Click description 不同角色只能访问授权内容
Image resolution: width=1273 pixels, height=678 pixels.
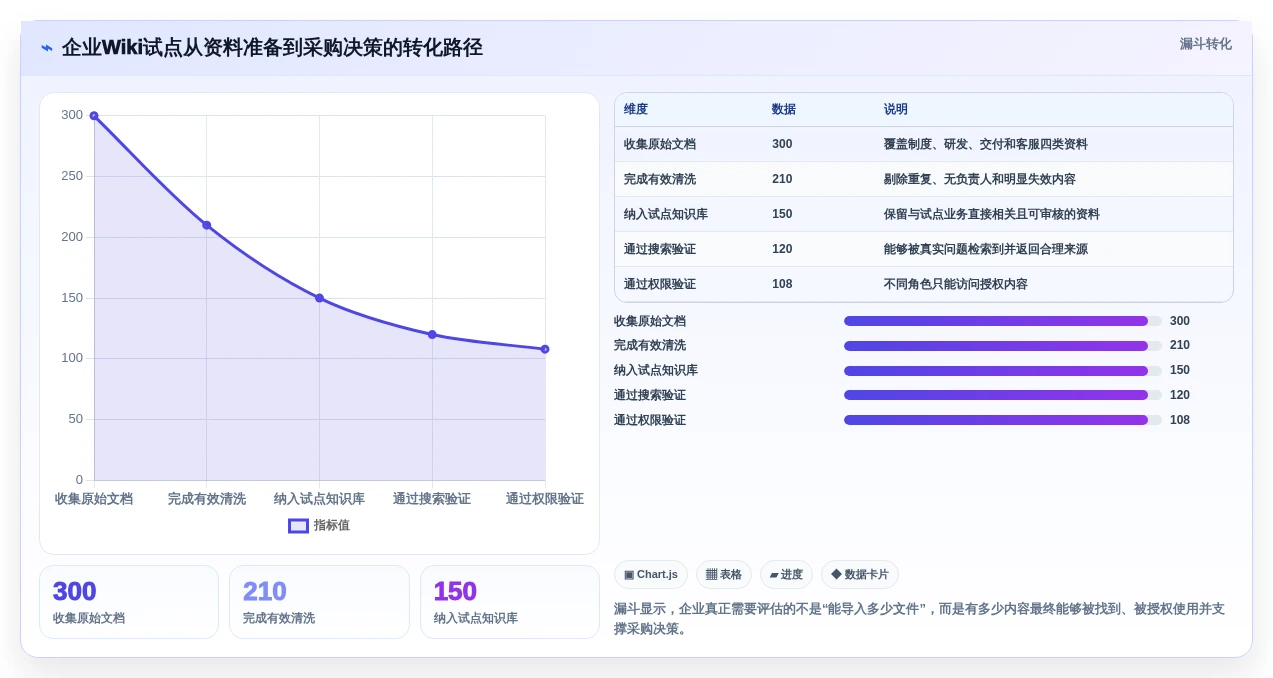956,284
